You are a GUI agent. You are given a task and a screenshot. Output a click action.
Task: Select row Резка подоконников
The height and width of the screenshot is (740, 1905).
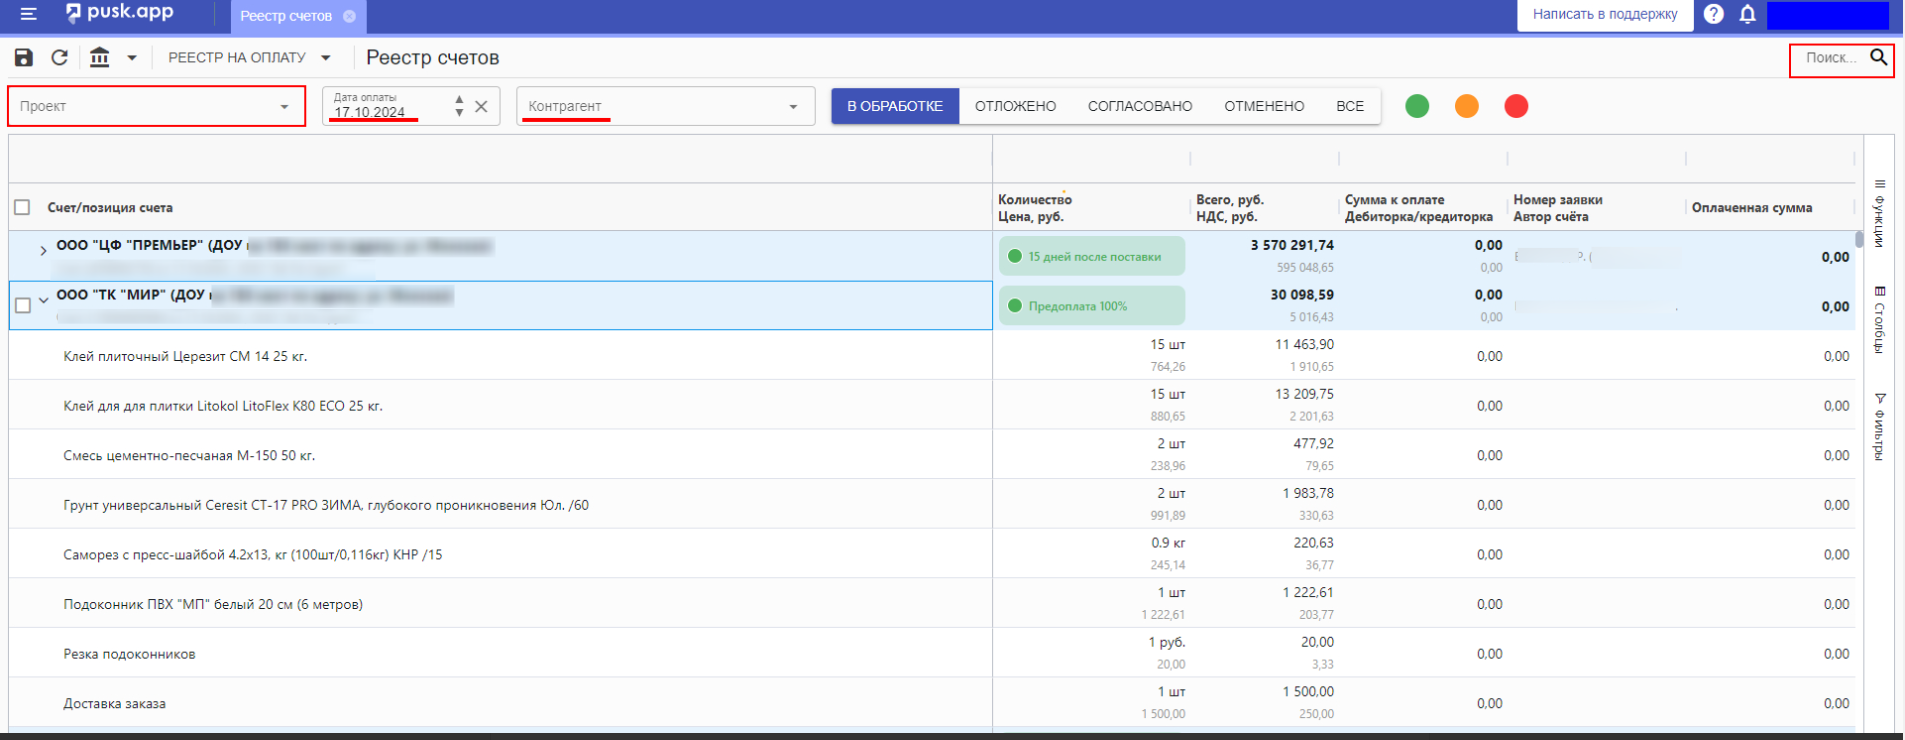tap(932, 653)
